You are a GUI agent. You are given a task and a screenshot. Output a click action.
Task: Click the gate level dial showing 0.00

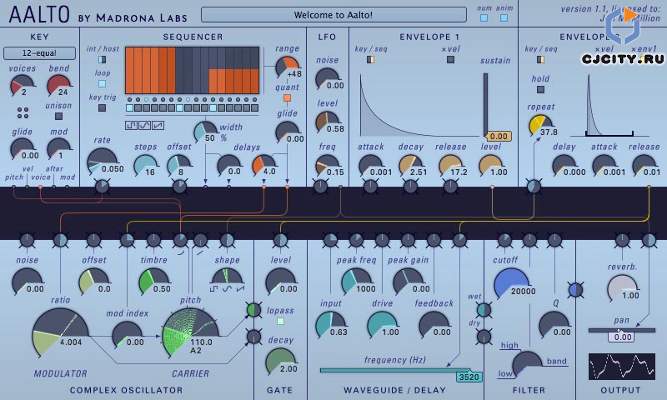tap(281, 282)
